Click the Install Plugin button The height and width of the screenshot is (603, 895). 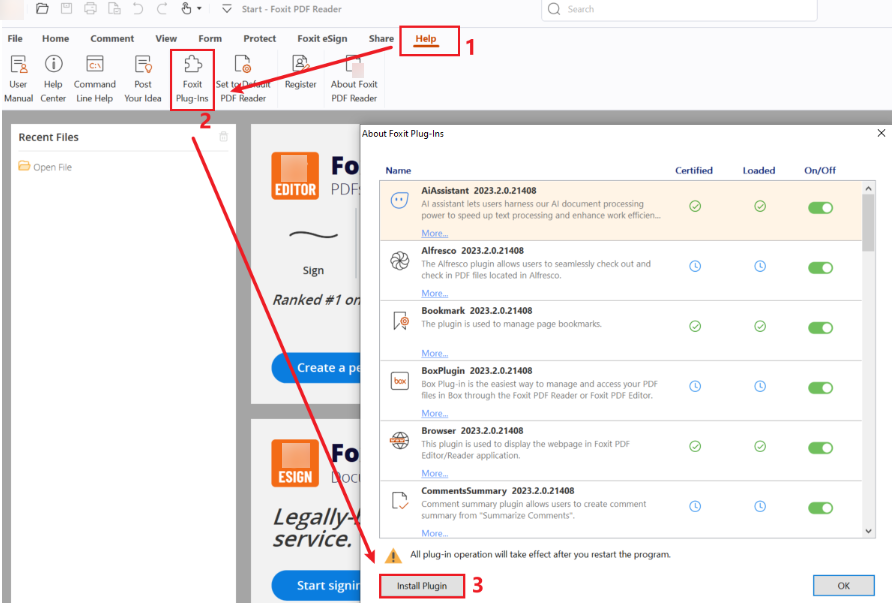pos(421,585)
